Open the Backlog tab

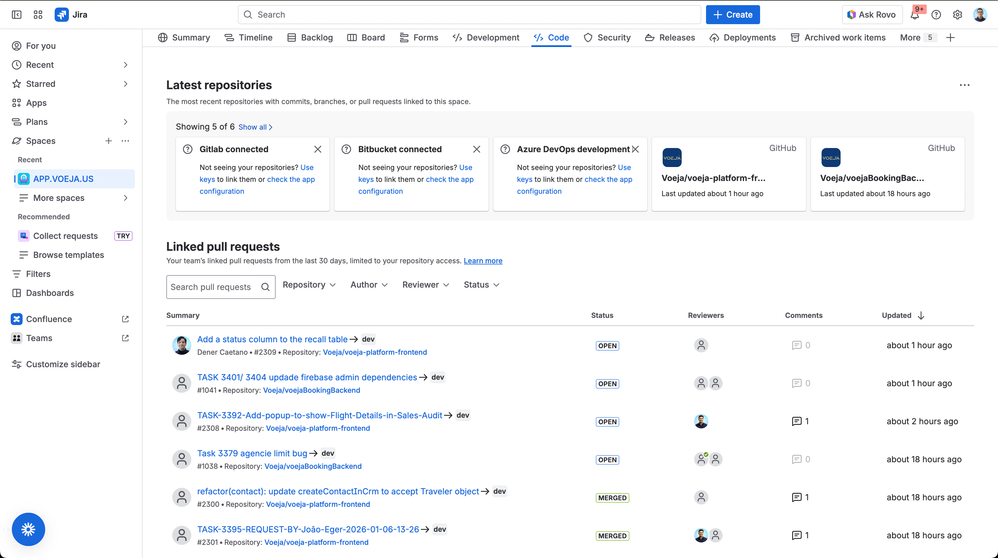[x=310, y=38]
